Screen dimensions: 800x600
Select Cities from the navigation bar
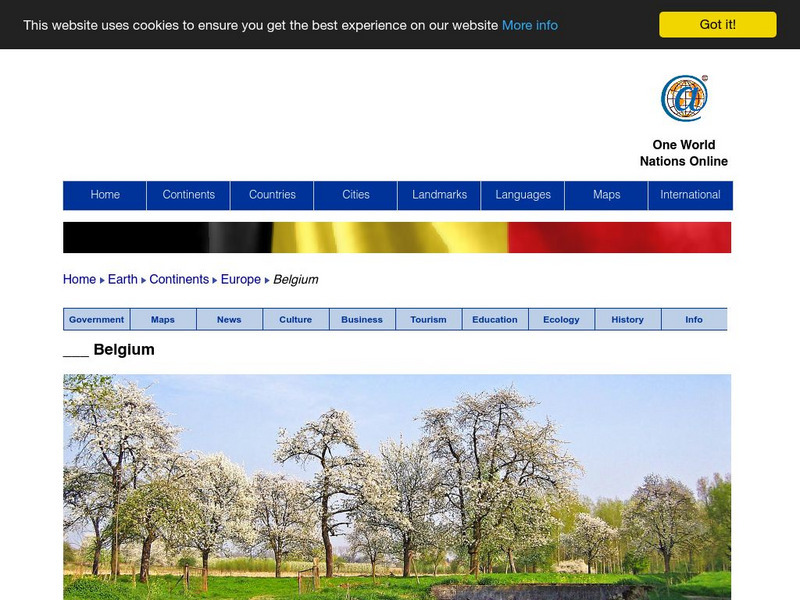357,195
